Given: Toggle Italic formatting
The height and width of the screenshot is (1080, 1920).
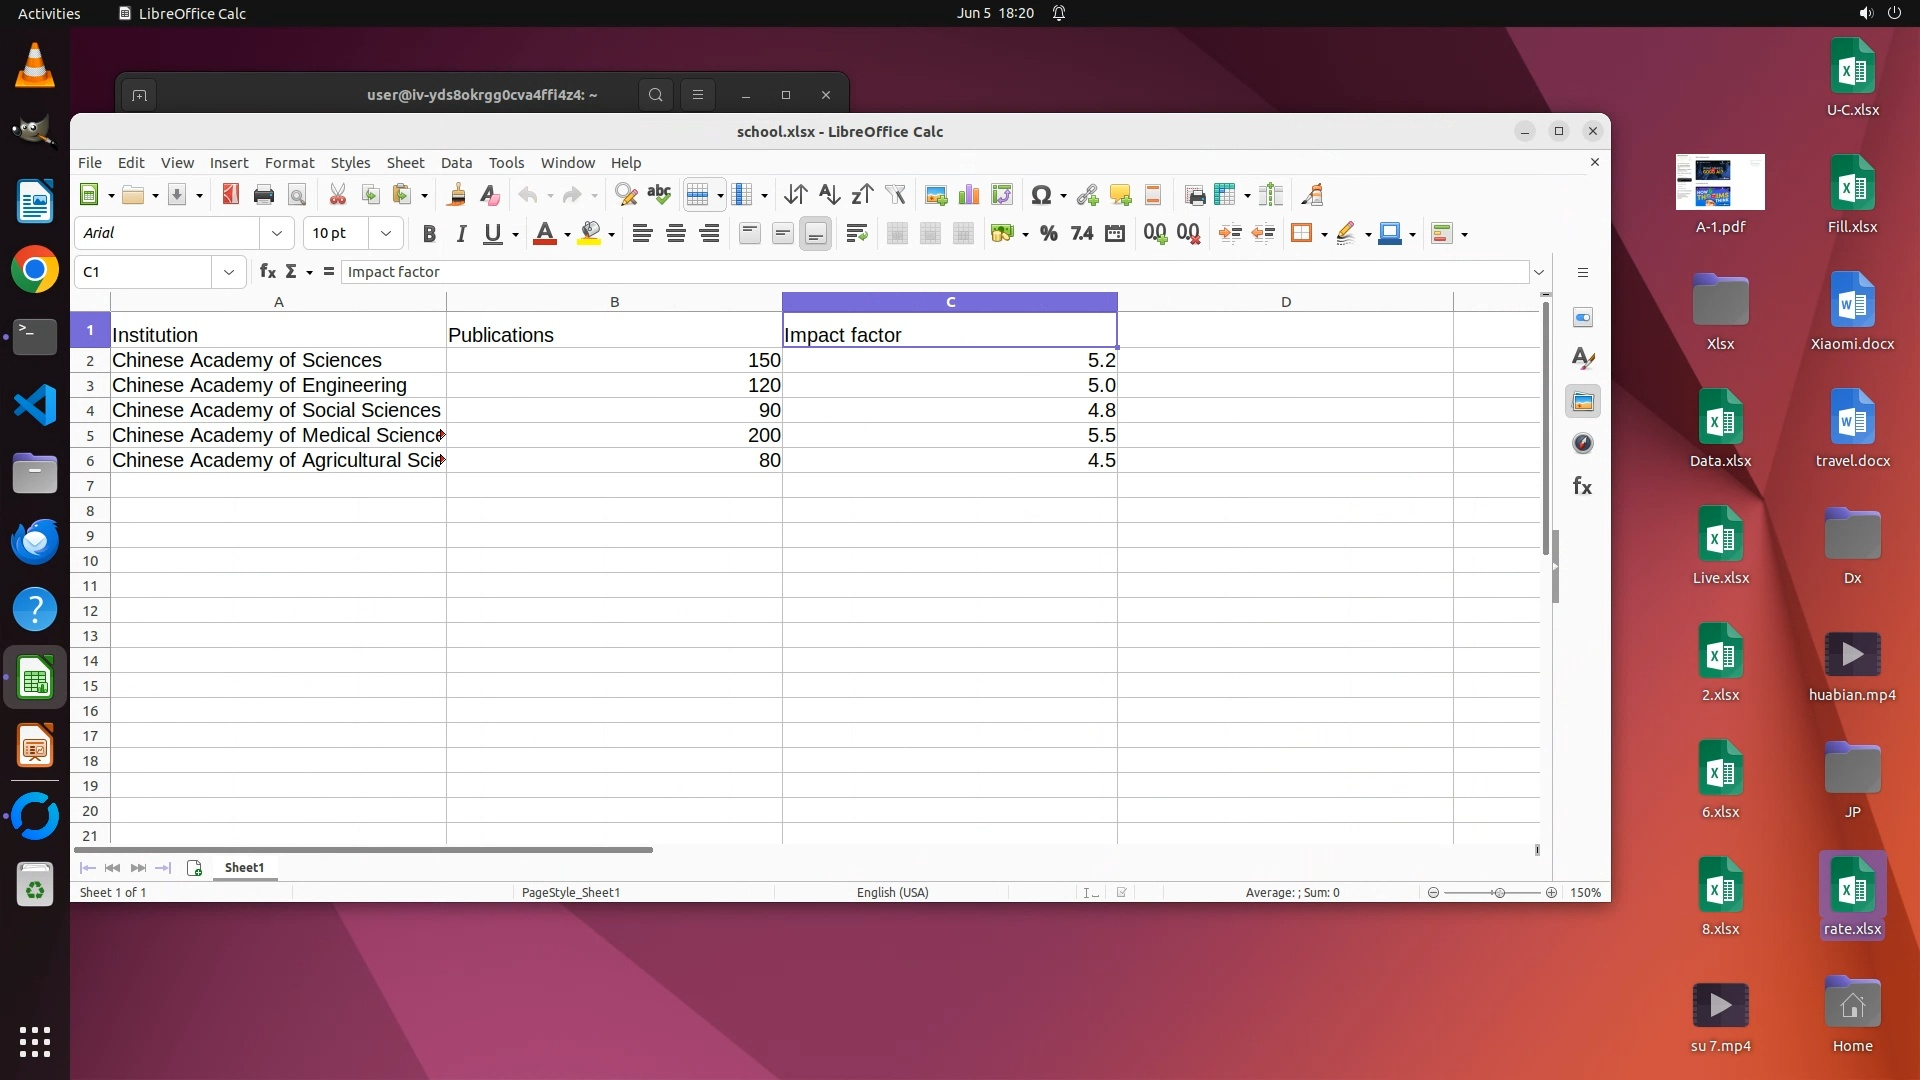Looking at the screenshot, I should click(x=461, y=234).
